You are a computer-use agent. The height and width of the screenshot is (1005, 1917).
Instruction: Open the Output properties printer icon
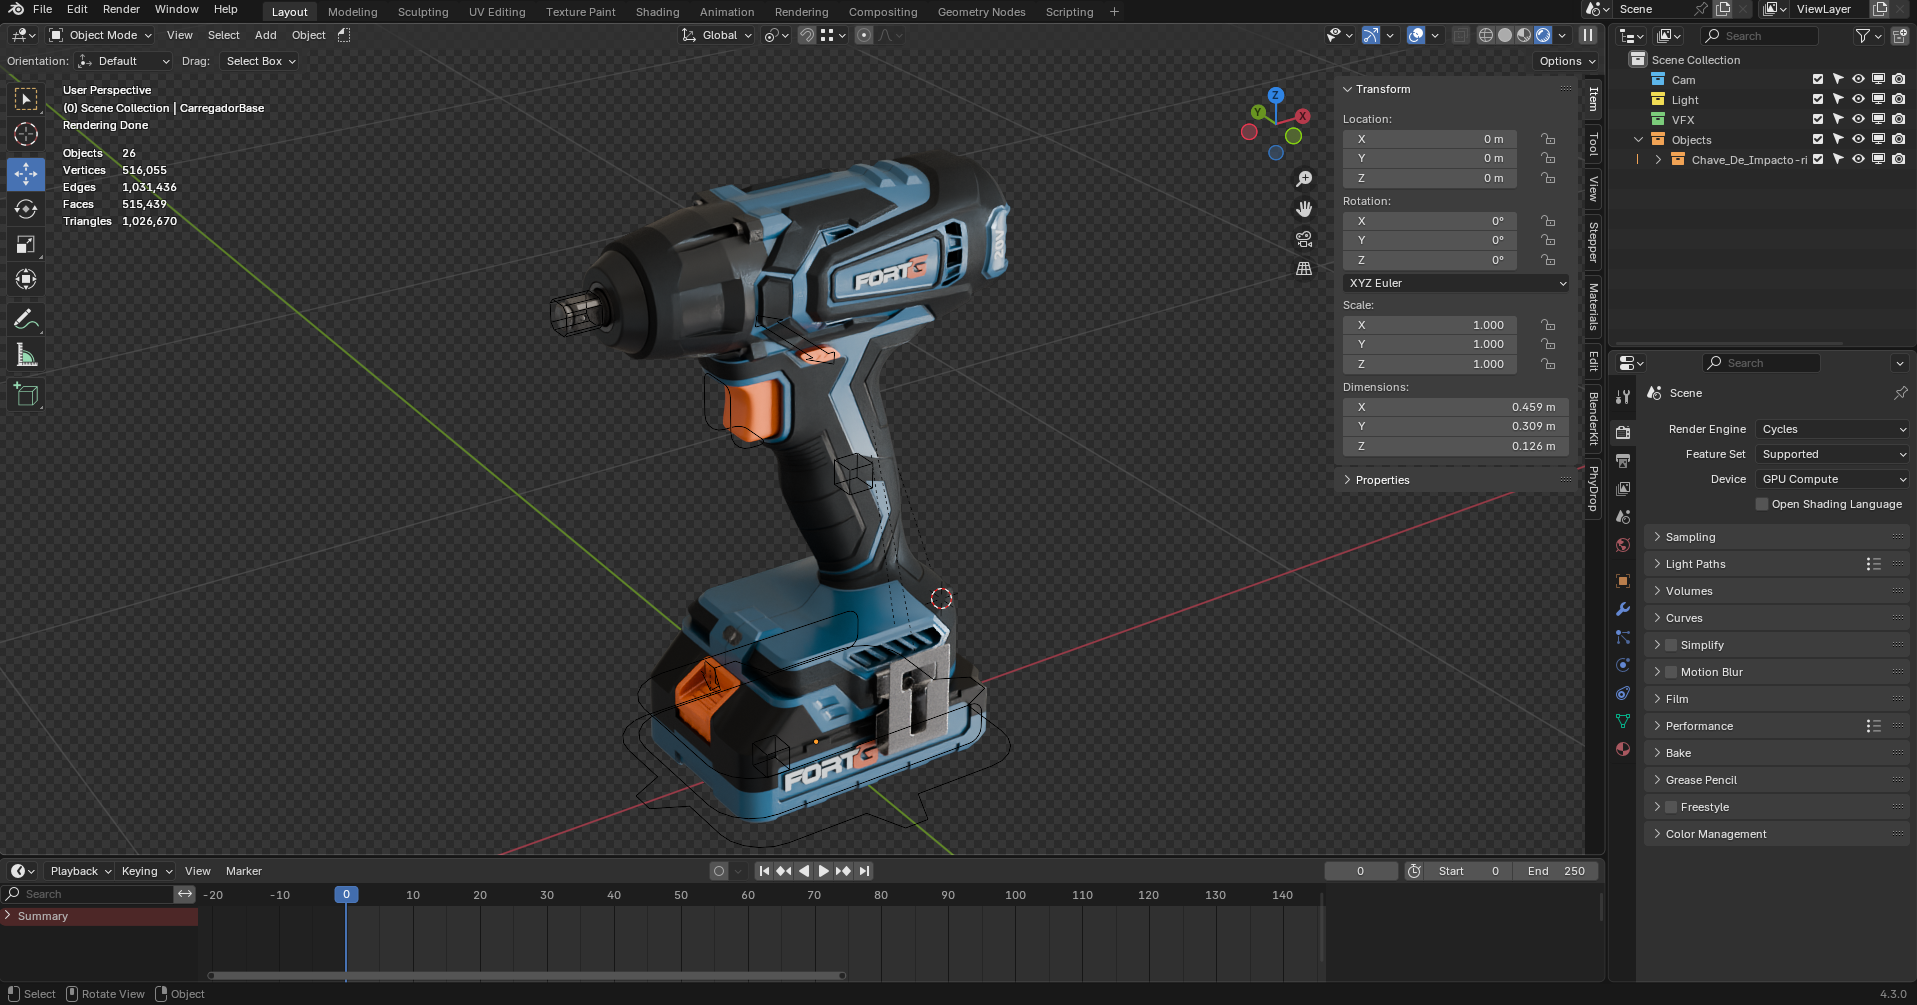(1623, 460)
